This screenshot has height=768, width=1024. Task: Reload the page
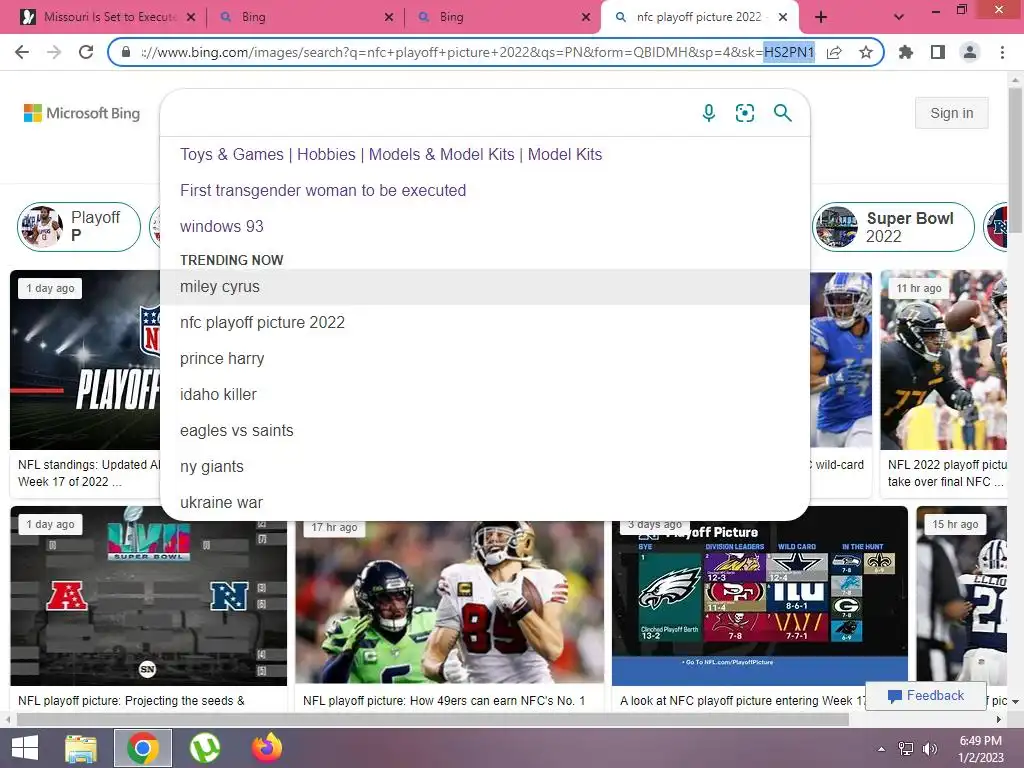(x=86, y=52)
